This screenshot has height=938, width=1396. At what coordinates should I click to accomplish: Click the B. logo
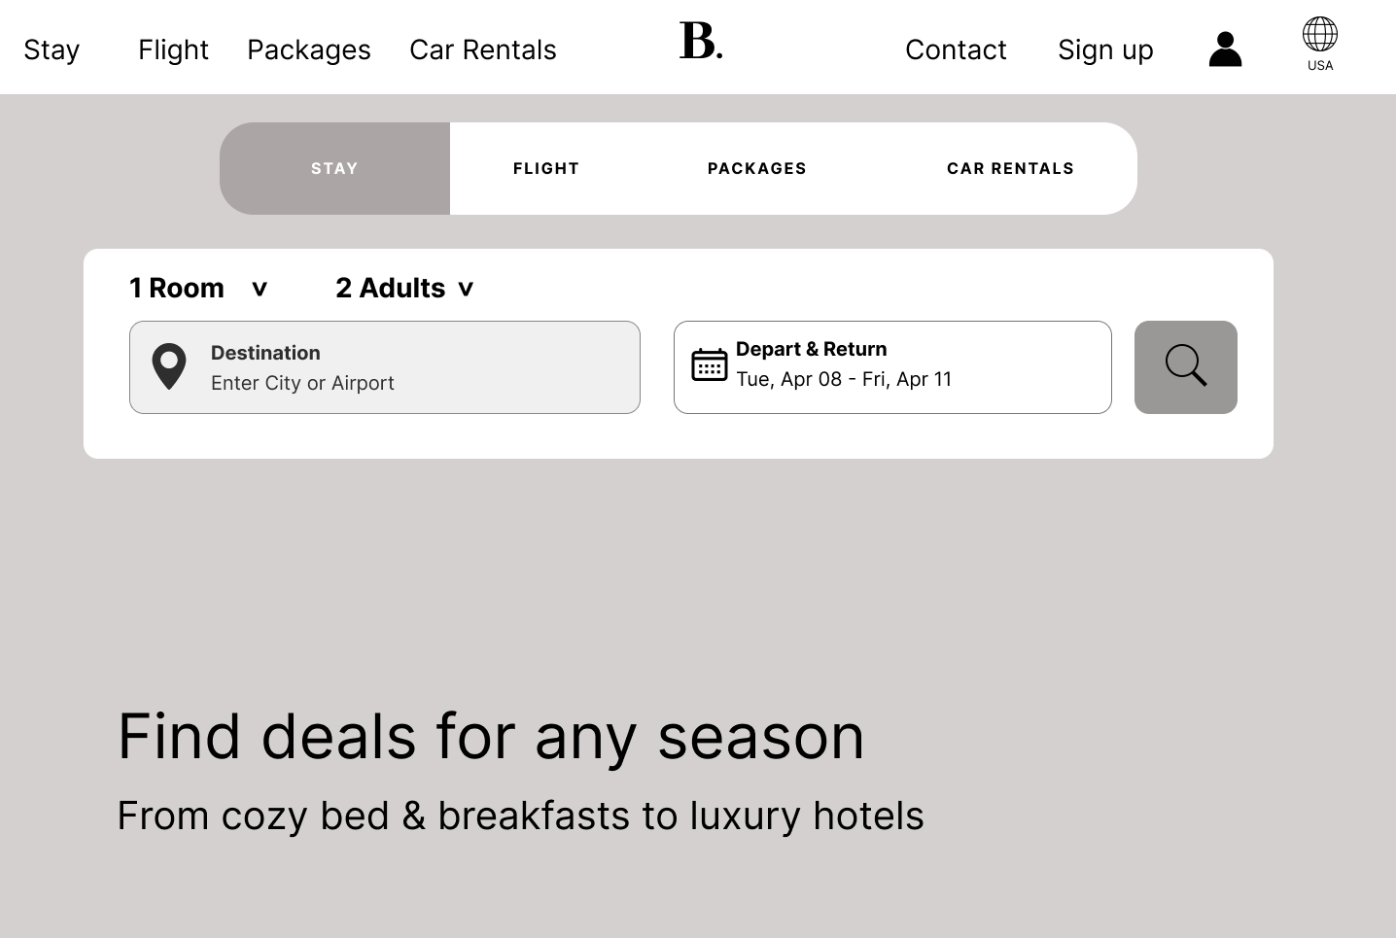[x=701, y=41]
